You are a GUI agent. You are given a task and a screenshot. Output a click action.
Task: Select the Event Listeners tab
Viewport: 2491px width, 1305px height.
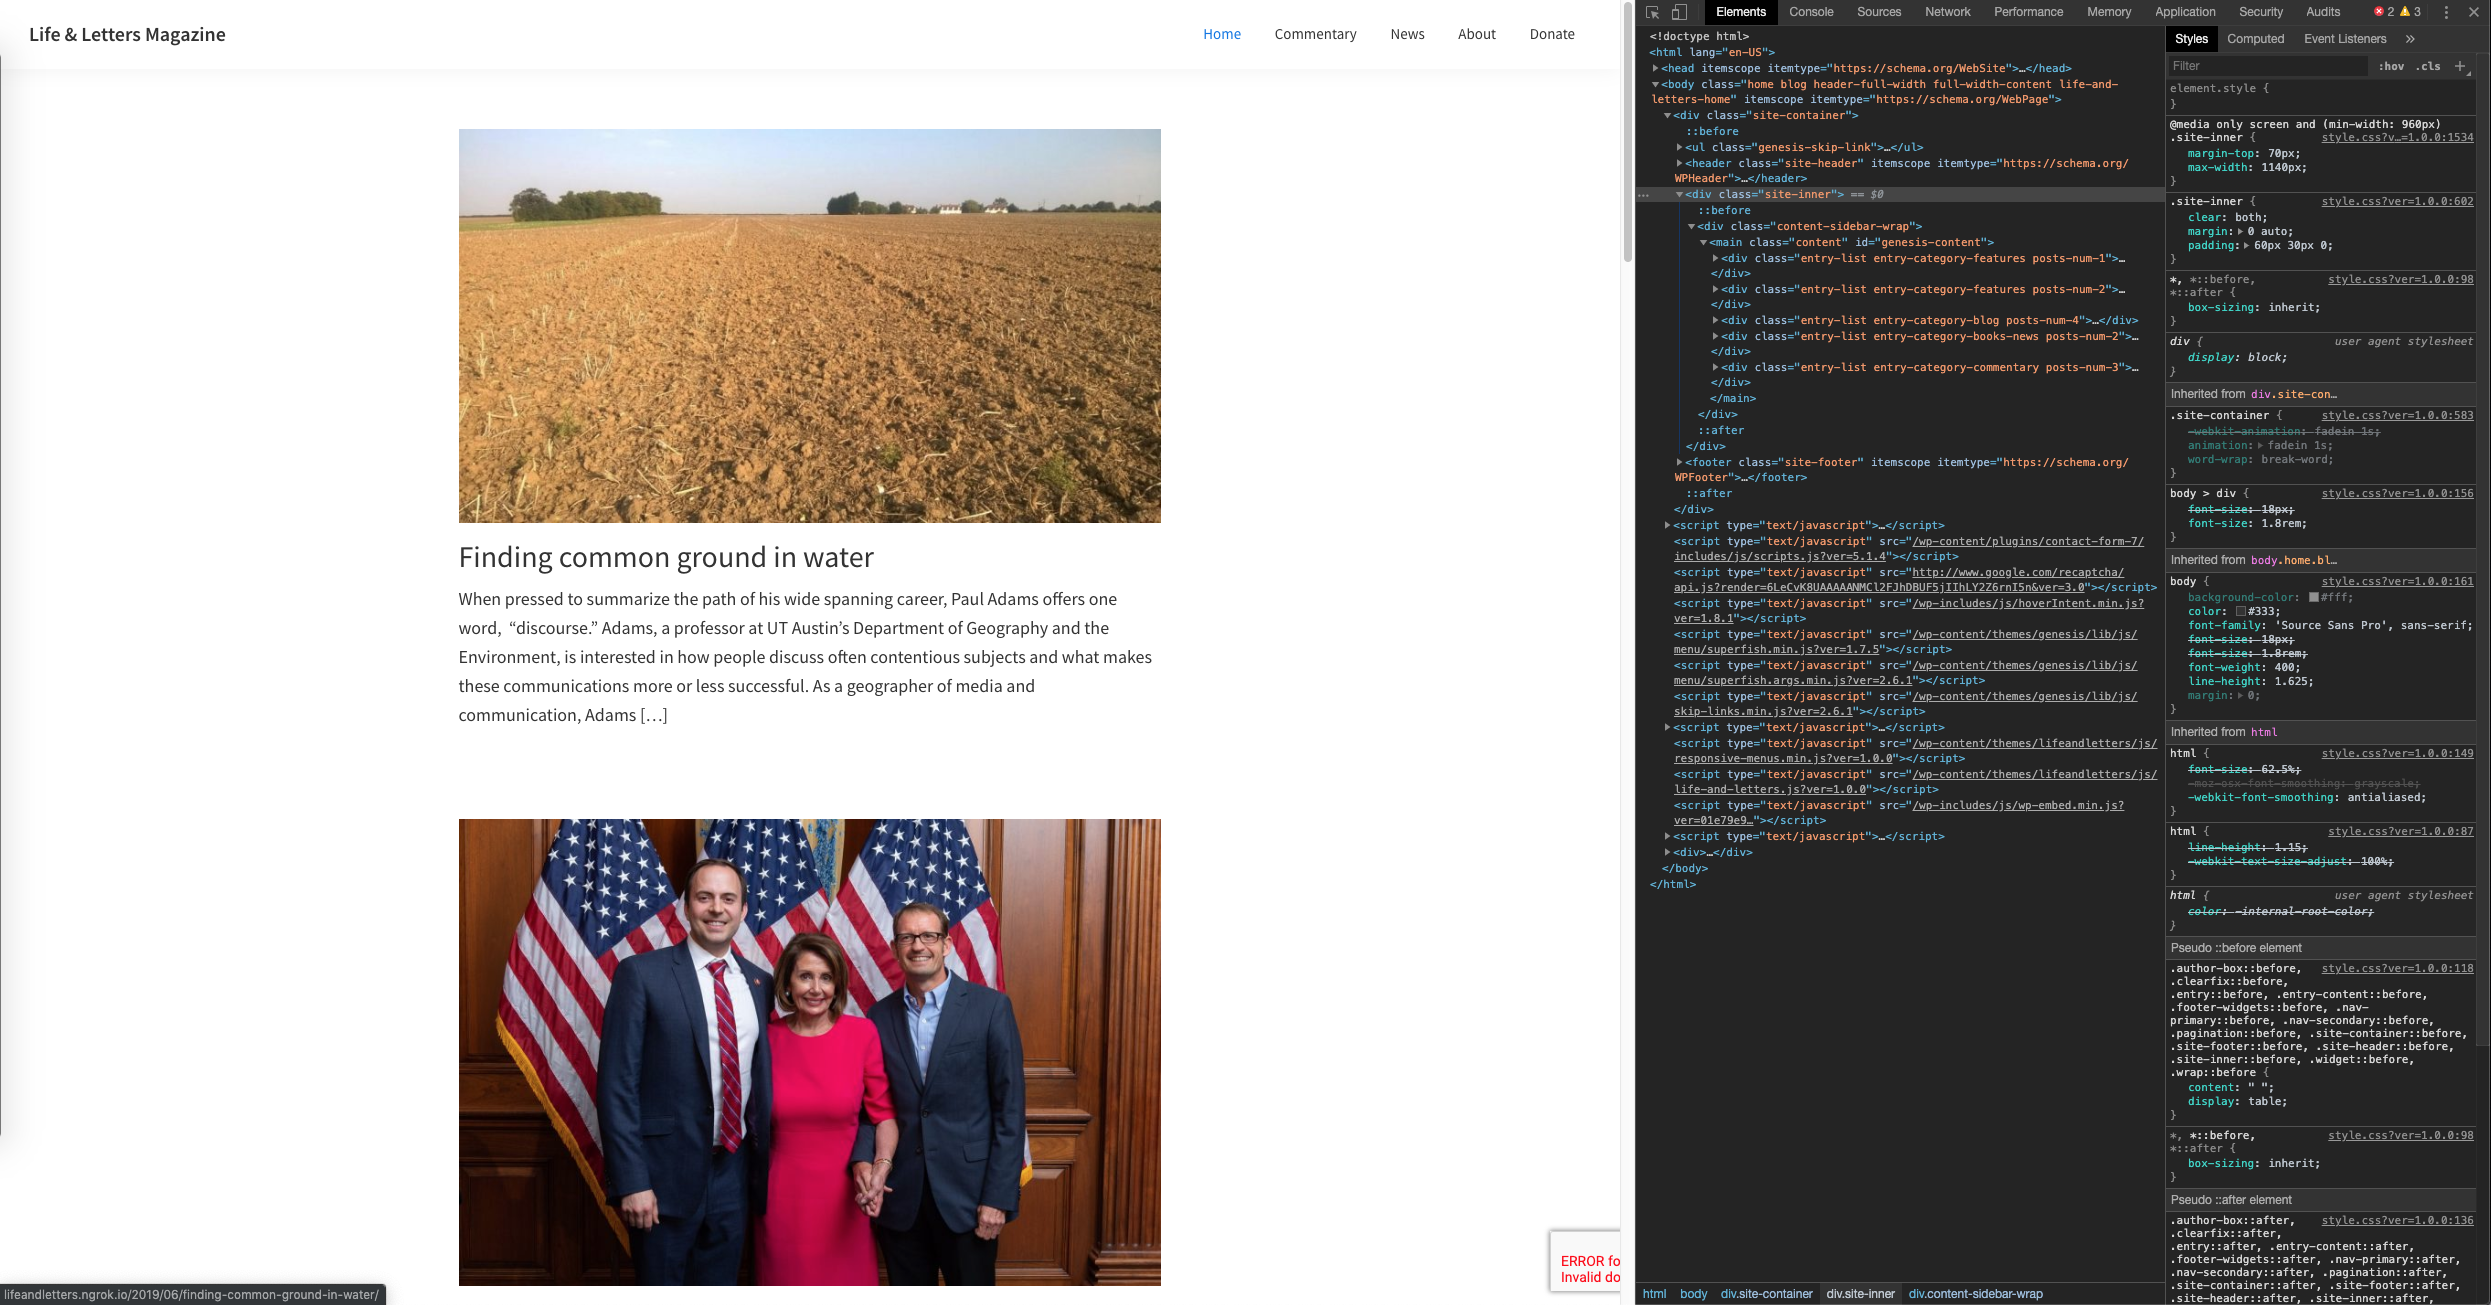[x=2345, y=39]
